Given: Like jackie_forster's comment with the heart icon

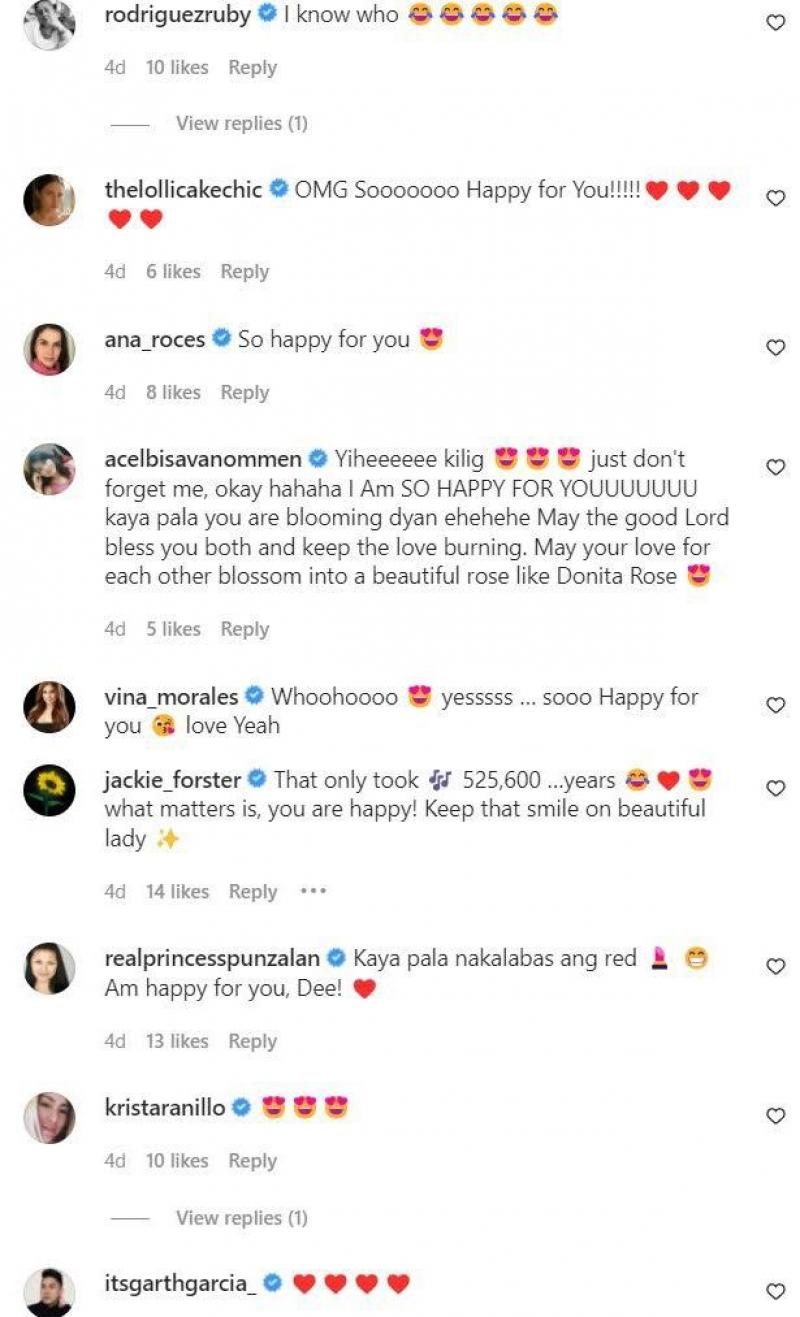Looking at the screenshot, I should 774,787.
